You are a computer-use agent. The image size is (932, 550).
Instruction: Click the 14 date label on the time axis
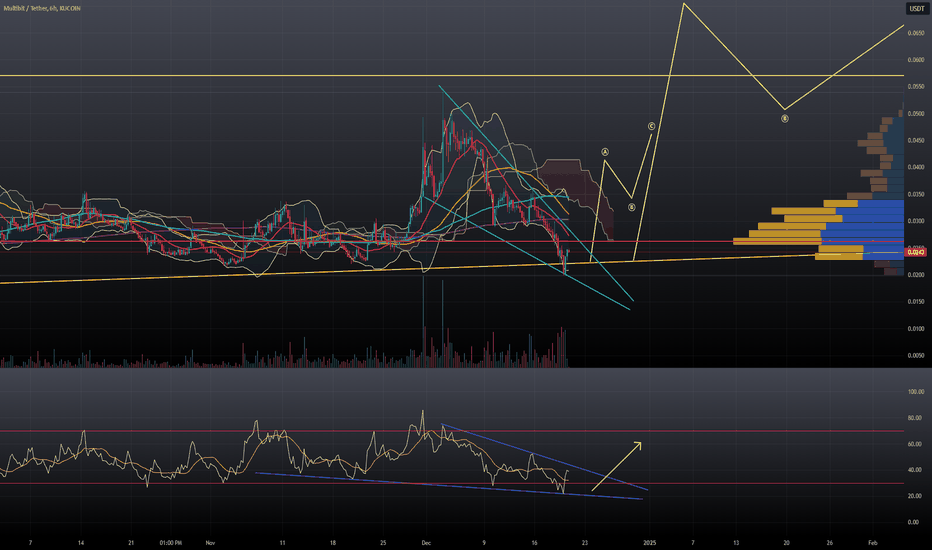point(81,543)
